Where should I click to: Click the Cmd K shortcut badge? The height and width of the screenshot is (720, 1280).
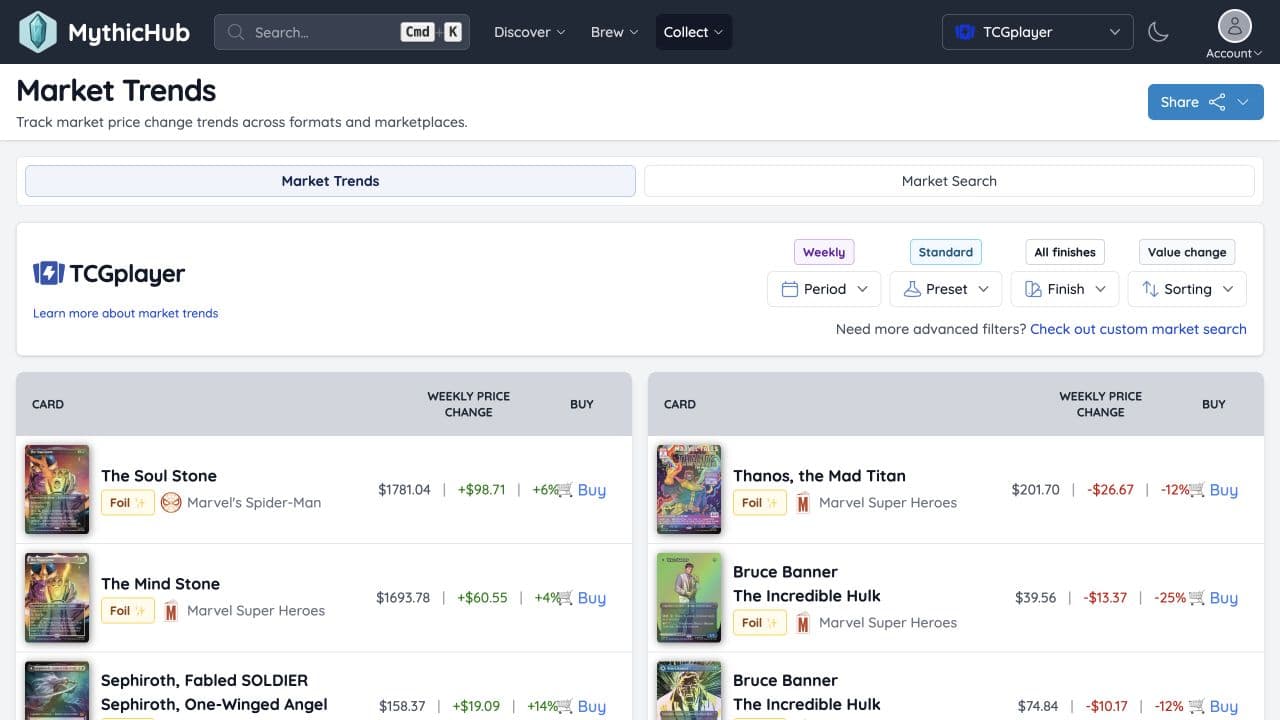tap(432, 32)
